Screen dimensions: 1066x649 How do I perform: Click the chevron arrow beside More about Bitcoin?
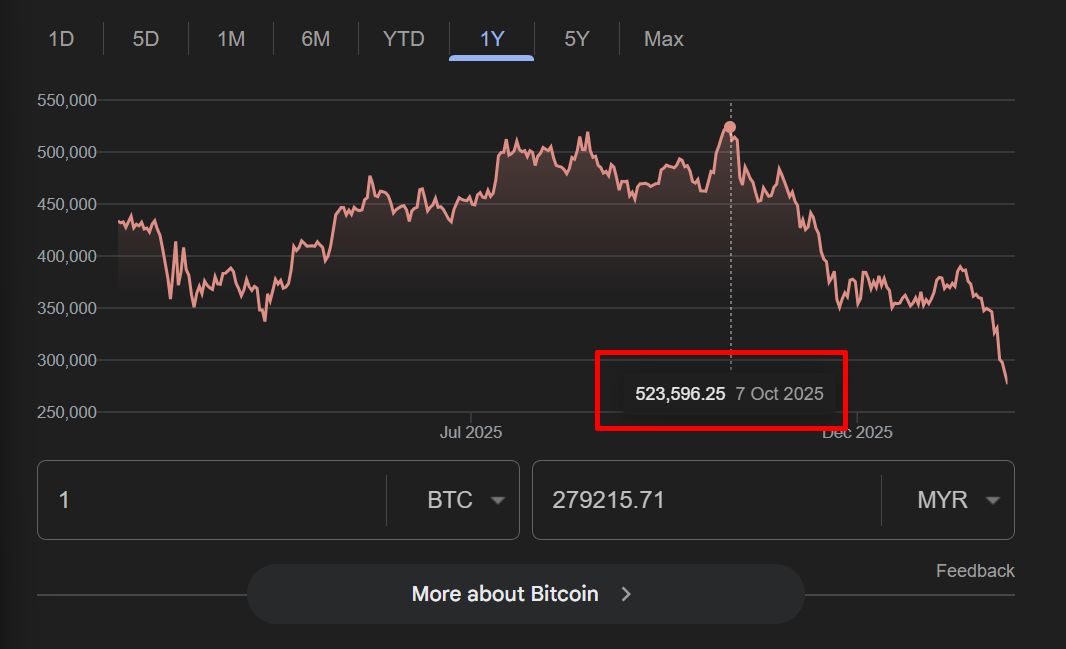(x=627, y=594)
